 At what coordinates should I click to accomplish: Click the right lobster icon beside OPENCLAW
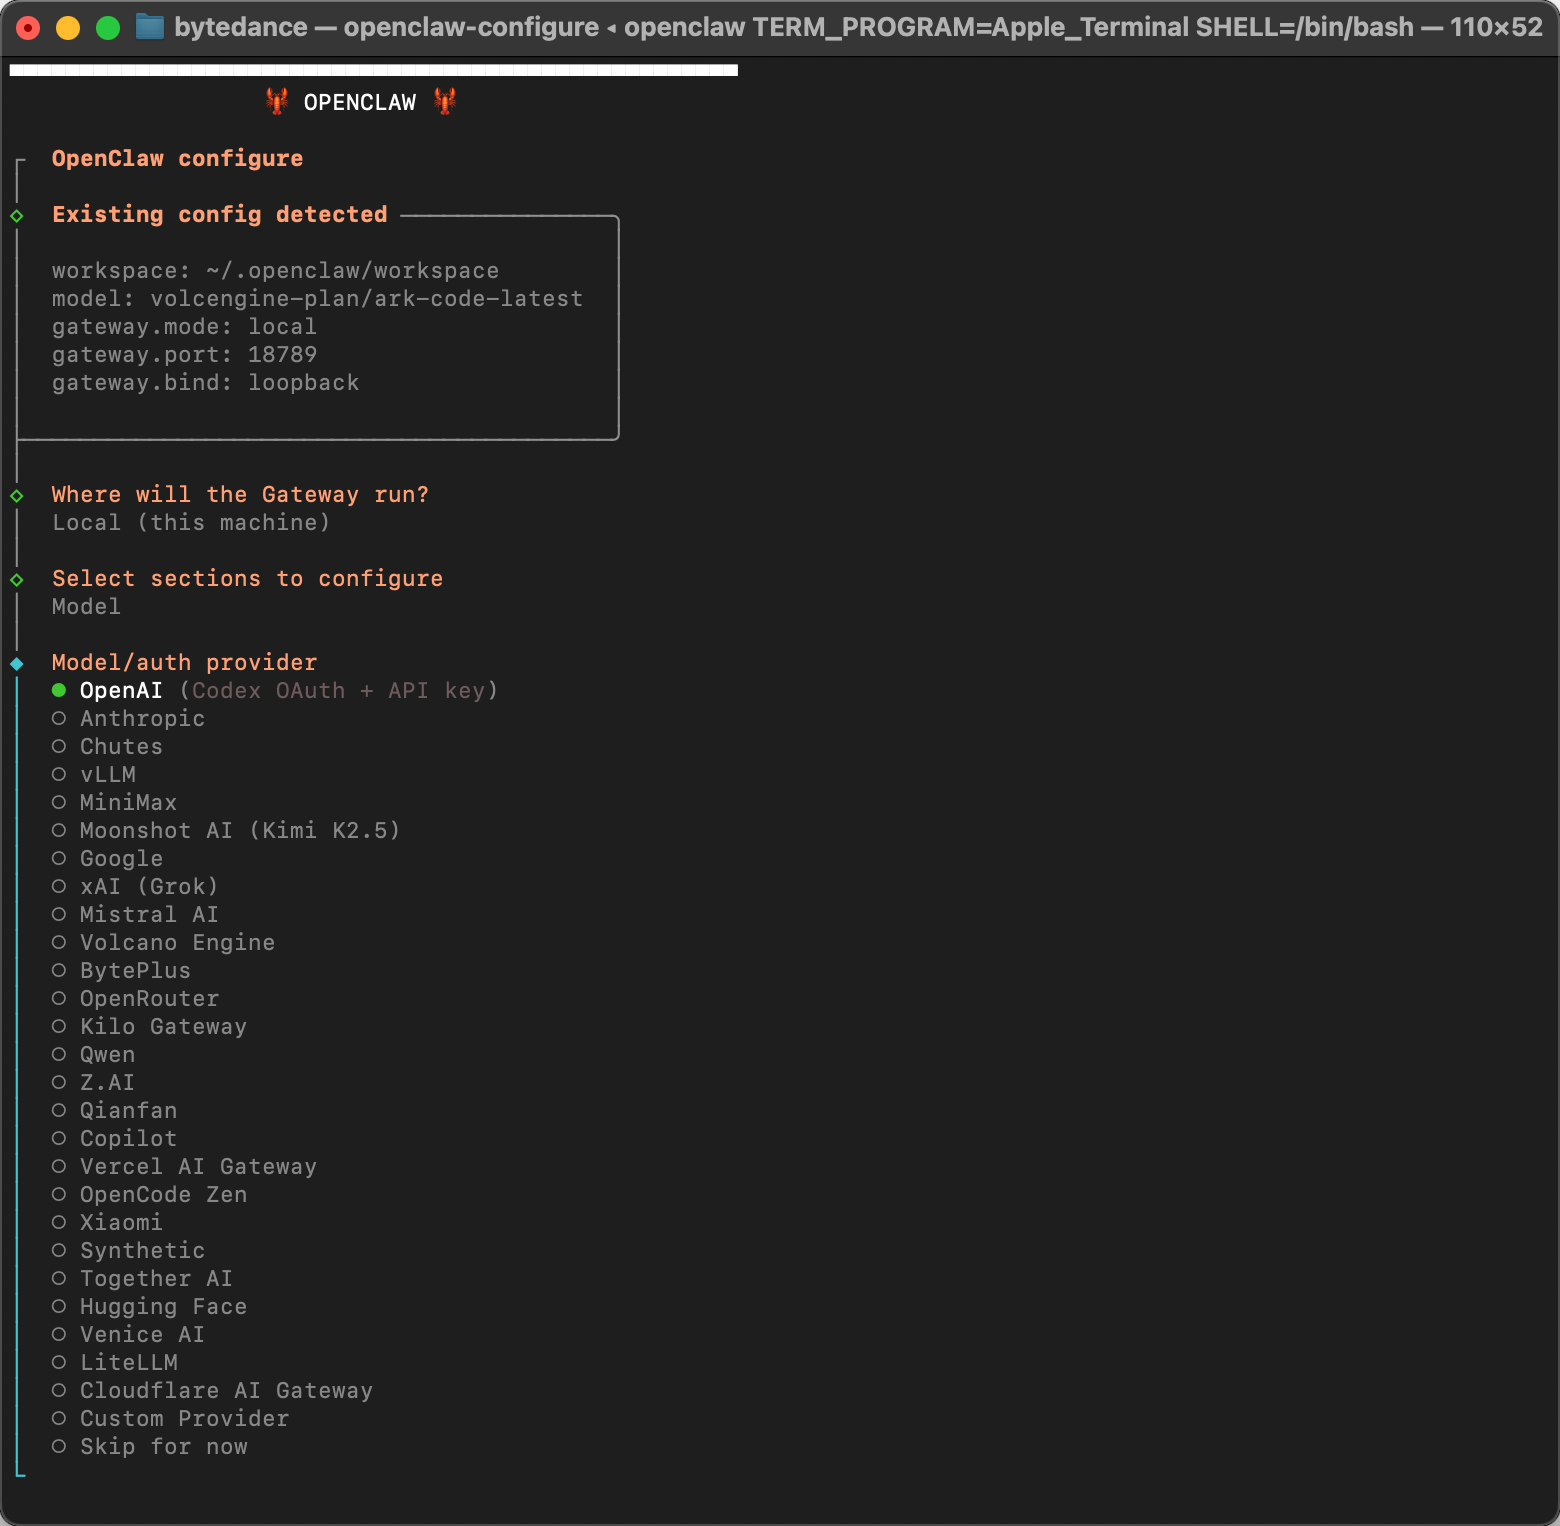(x=445, y=101)
